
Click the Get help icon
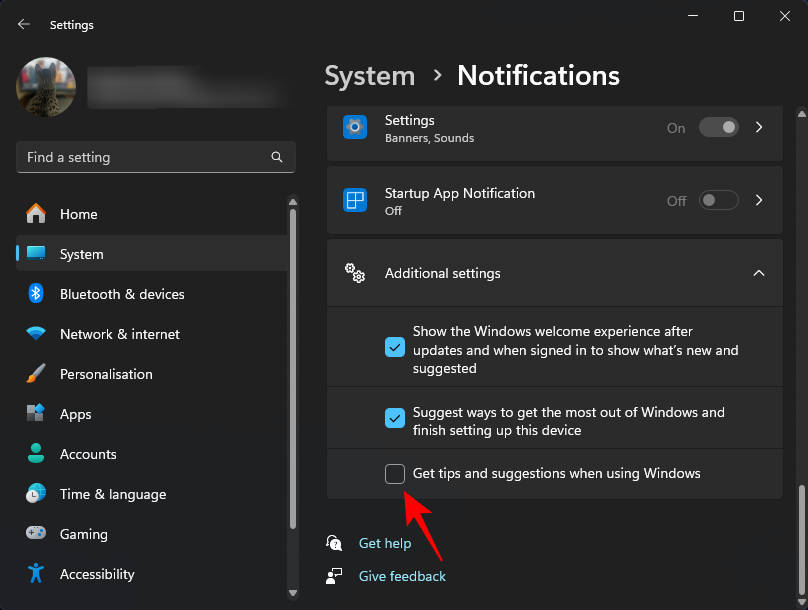pos(334,543)
